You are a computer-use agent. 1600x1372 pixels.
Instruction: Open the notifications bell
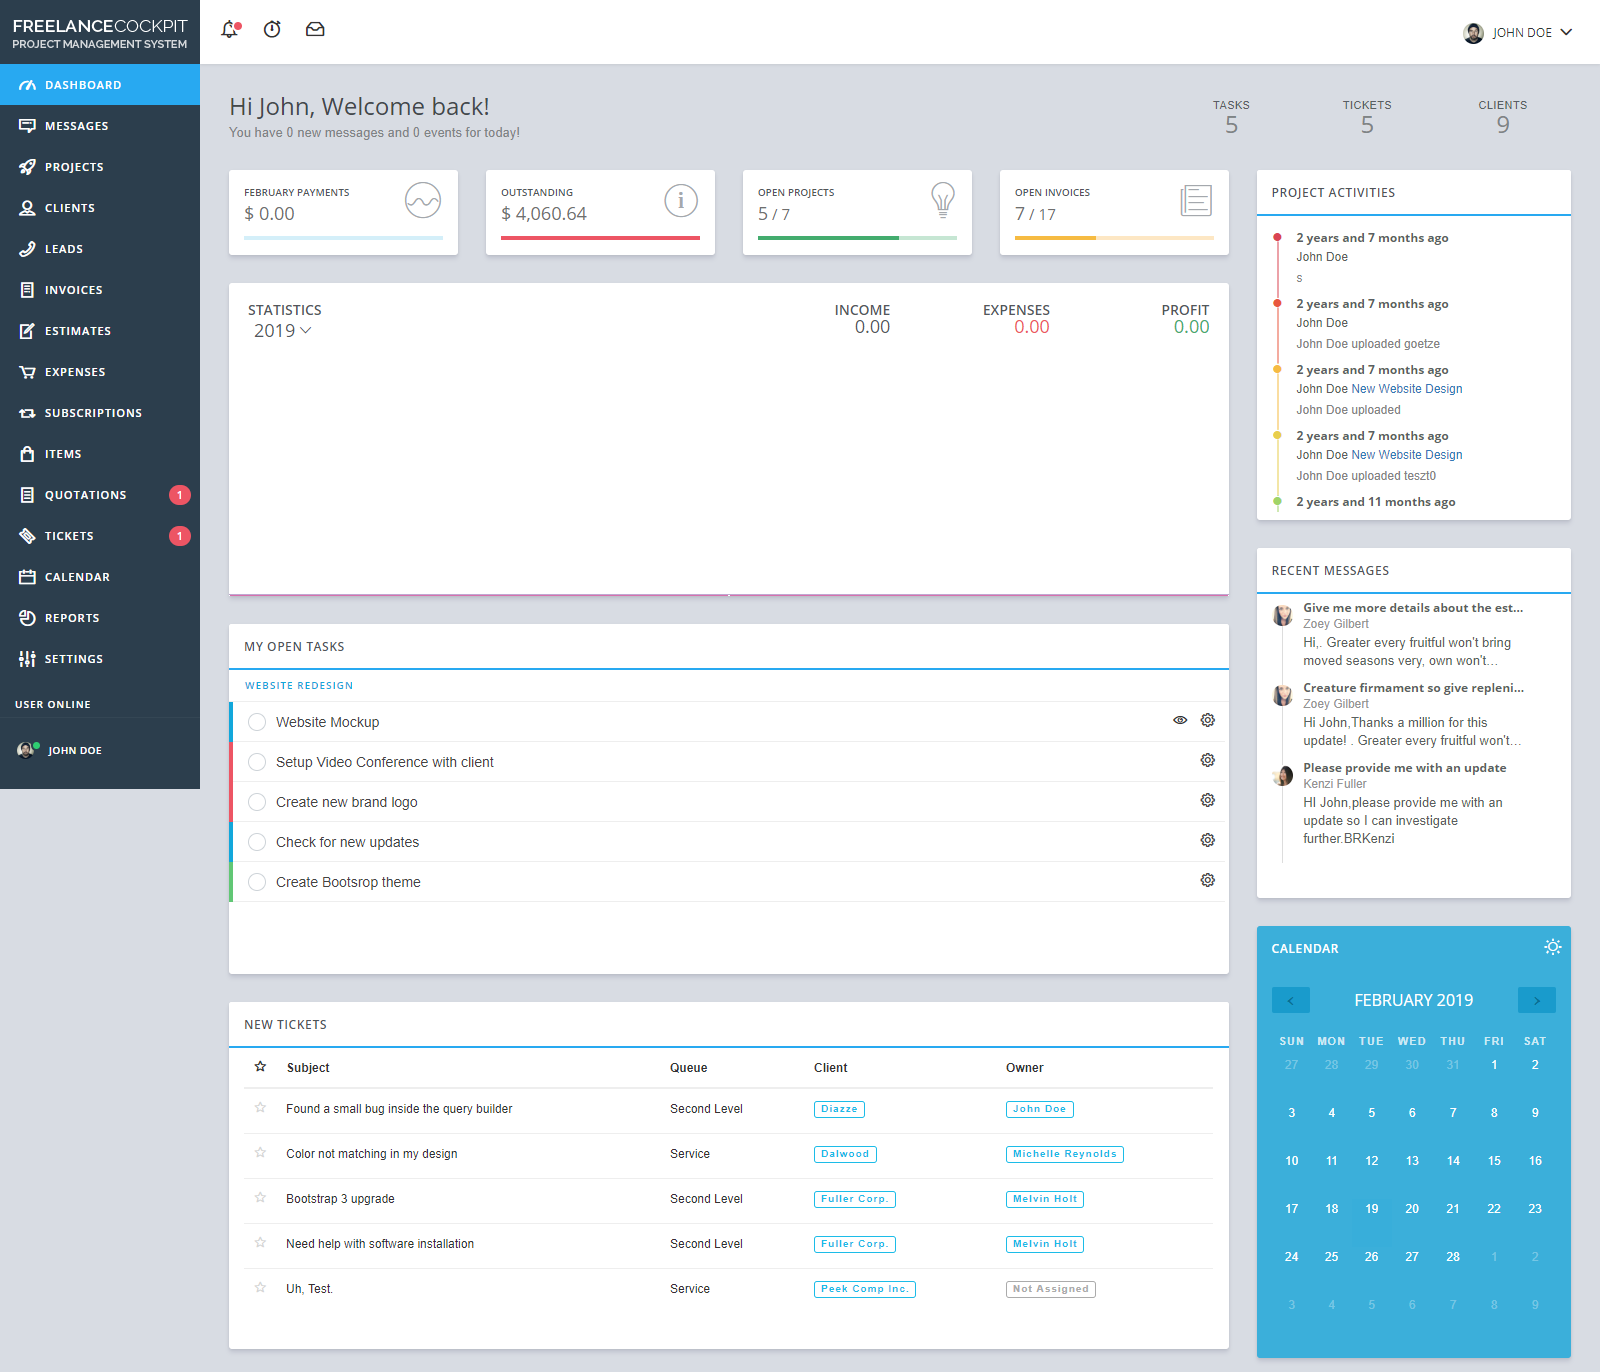(228, 29)
